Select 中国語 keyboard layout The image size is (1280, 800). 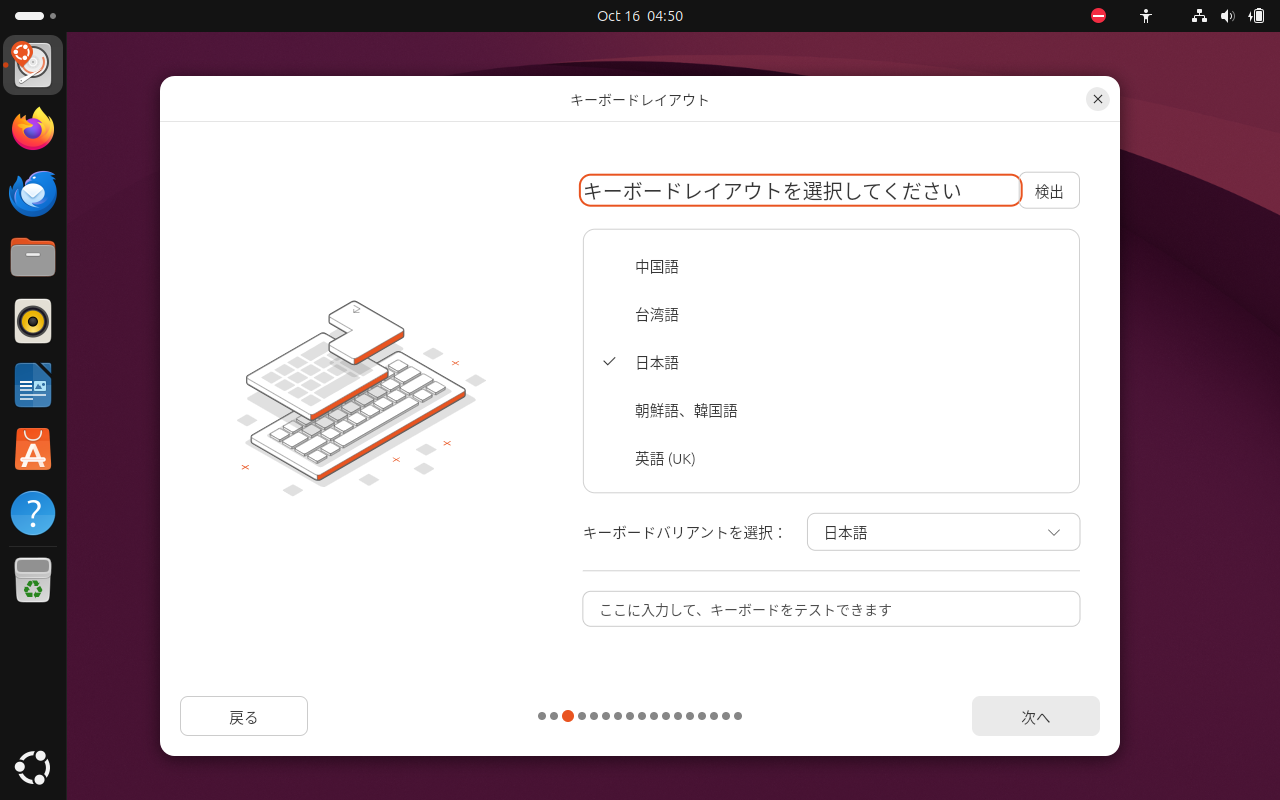pos(831,267)
